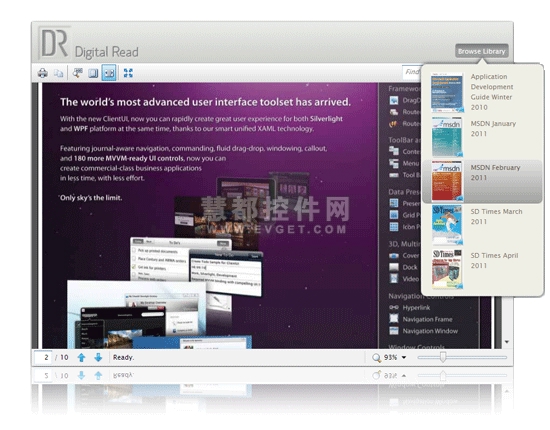Click the Tool Bar icon in page

tap(394, 175)
